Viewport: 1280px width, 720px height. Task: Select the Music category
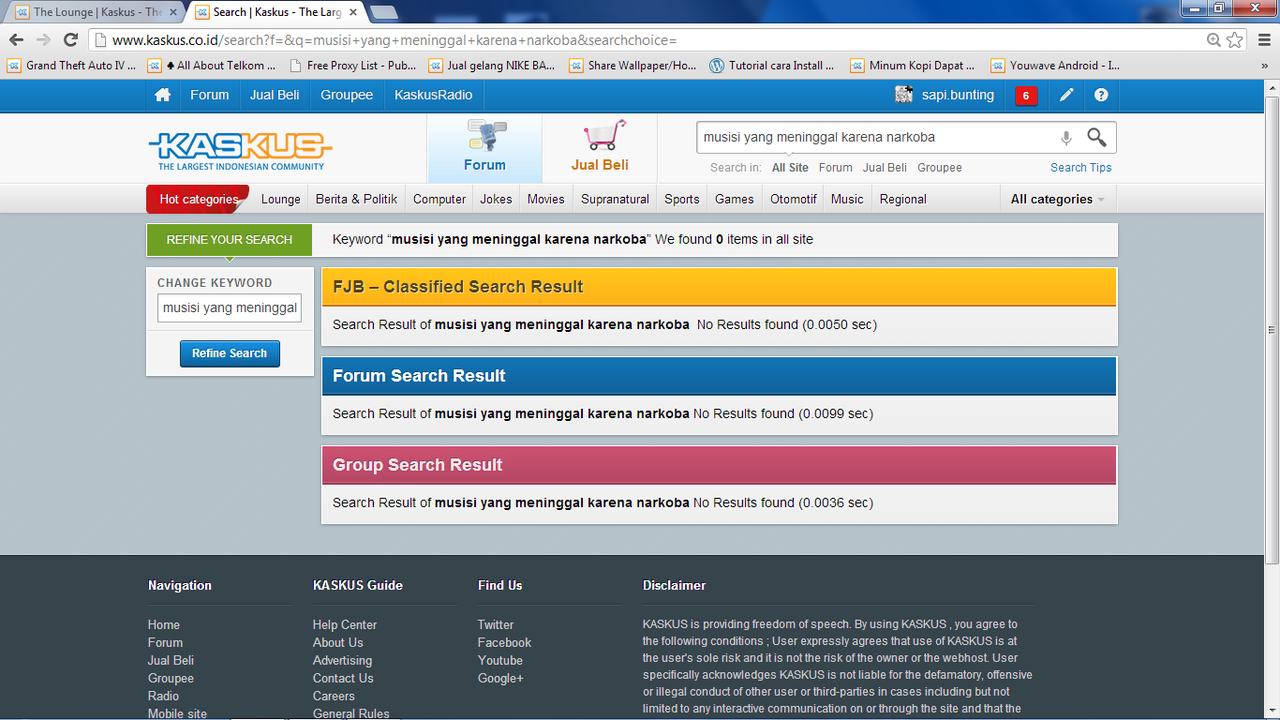(x=847, y=199)
